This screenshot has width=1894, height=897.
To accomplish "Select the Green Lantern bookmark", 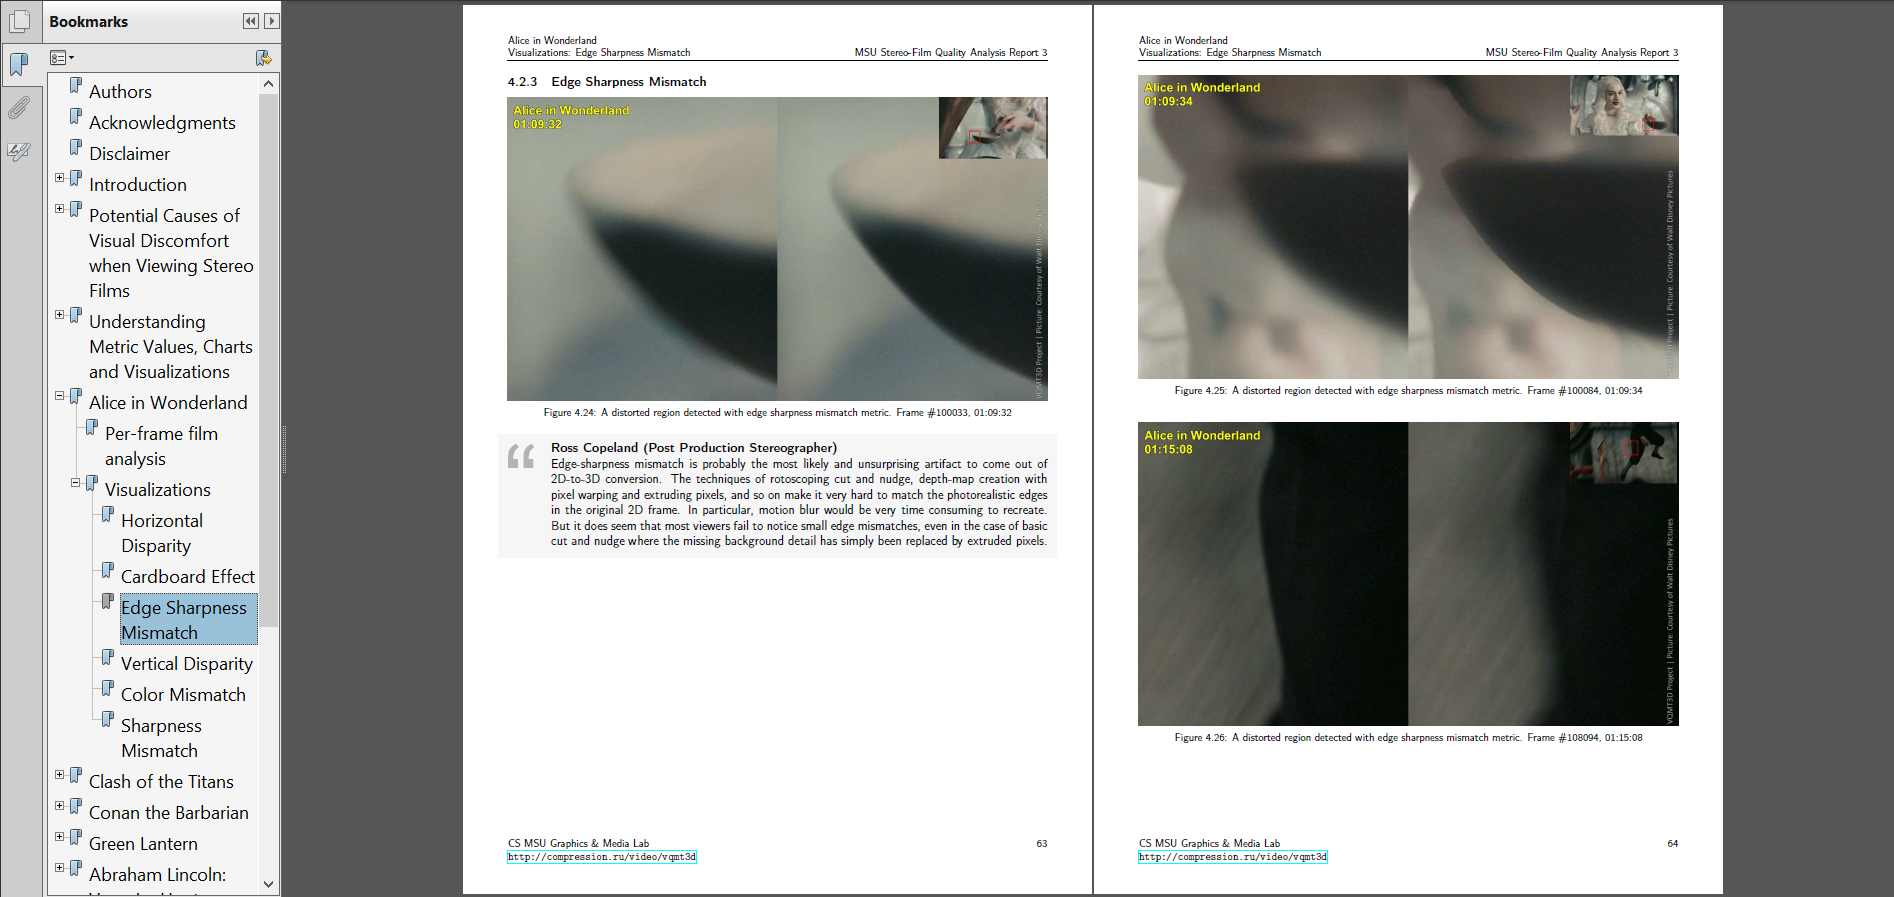I will 143,844.
